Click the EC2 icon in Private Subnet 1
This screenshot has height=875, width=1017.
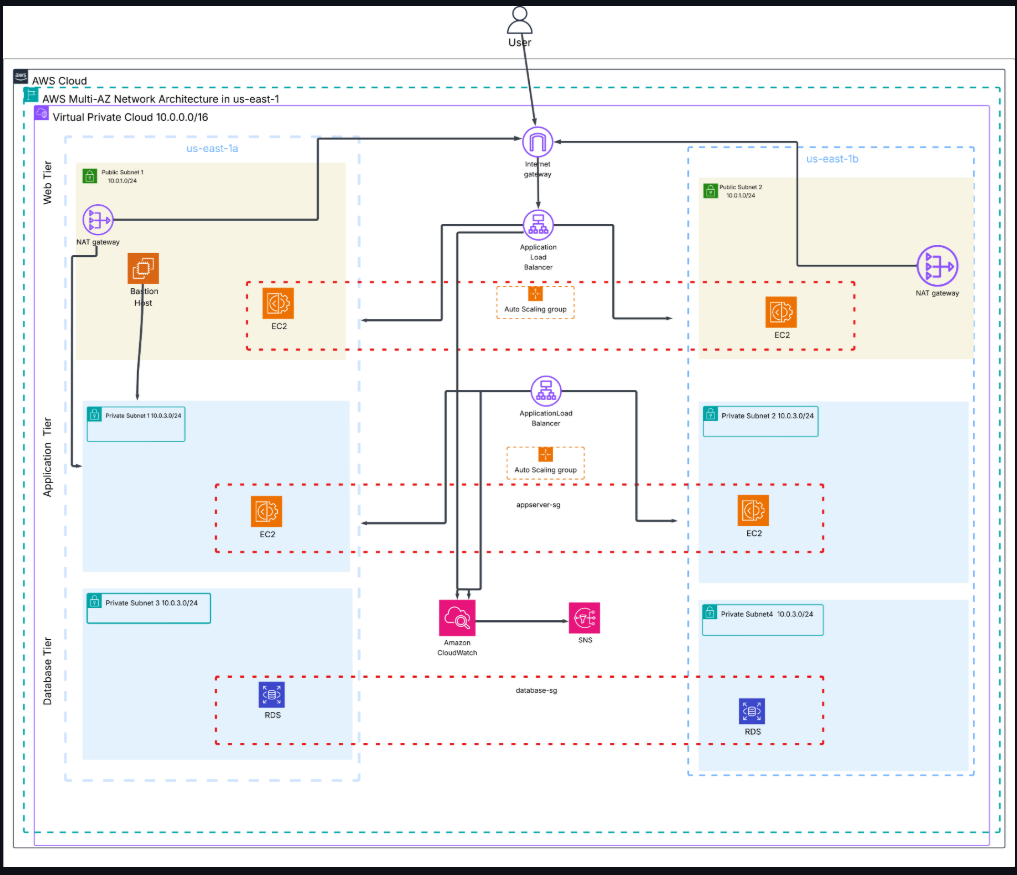[x=266, y=511]
